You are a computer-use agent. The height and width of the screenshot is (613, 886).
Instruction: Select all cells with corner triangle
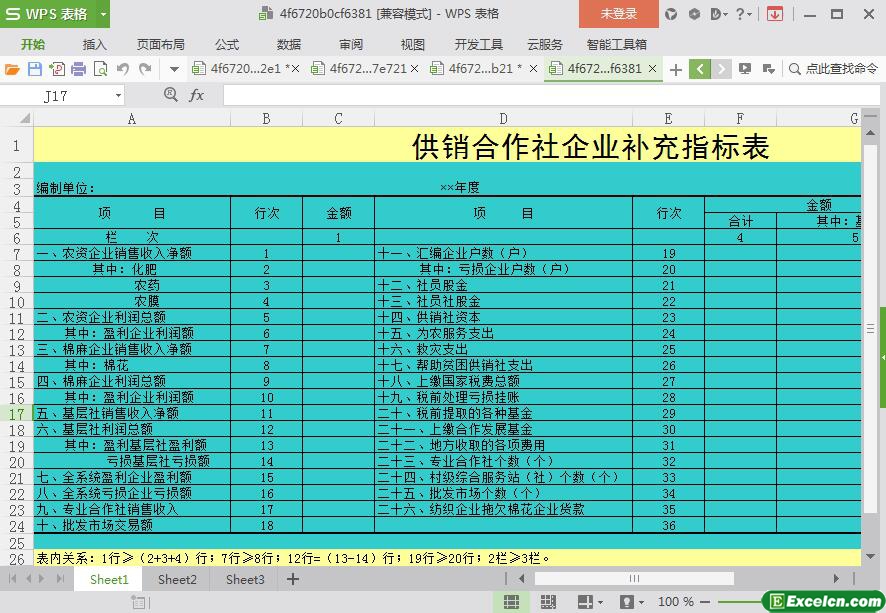pos(24,119)
